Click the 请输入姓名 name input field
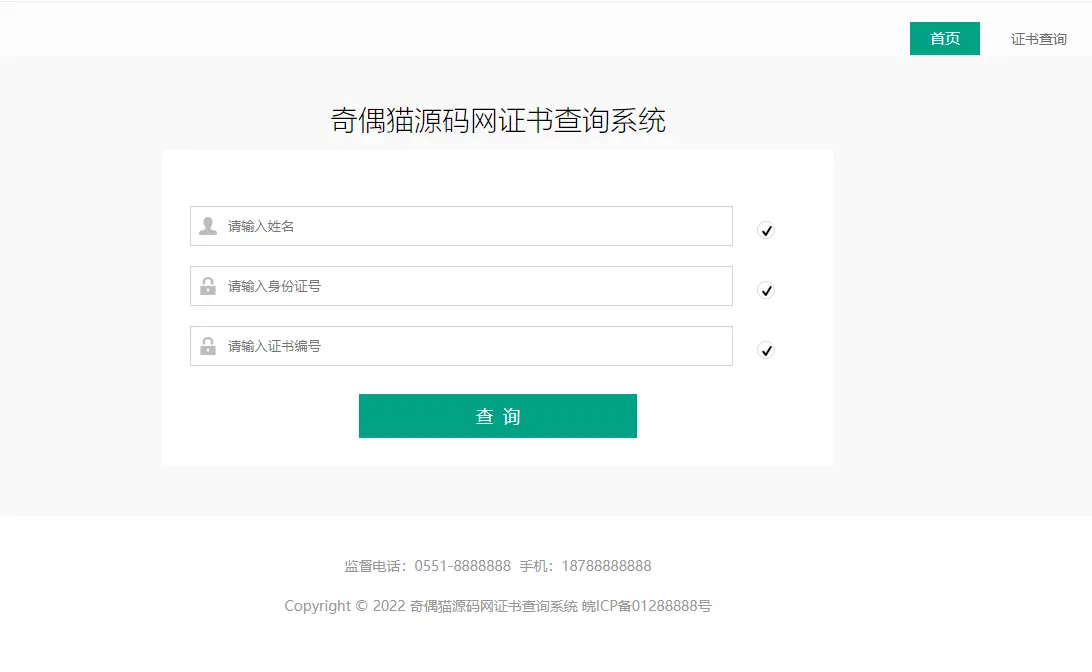This screenshot has height=672, width=1092. [461, 226]
